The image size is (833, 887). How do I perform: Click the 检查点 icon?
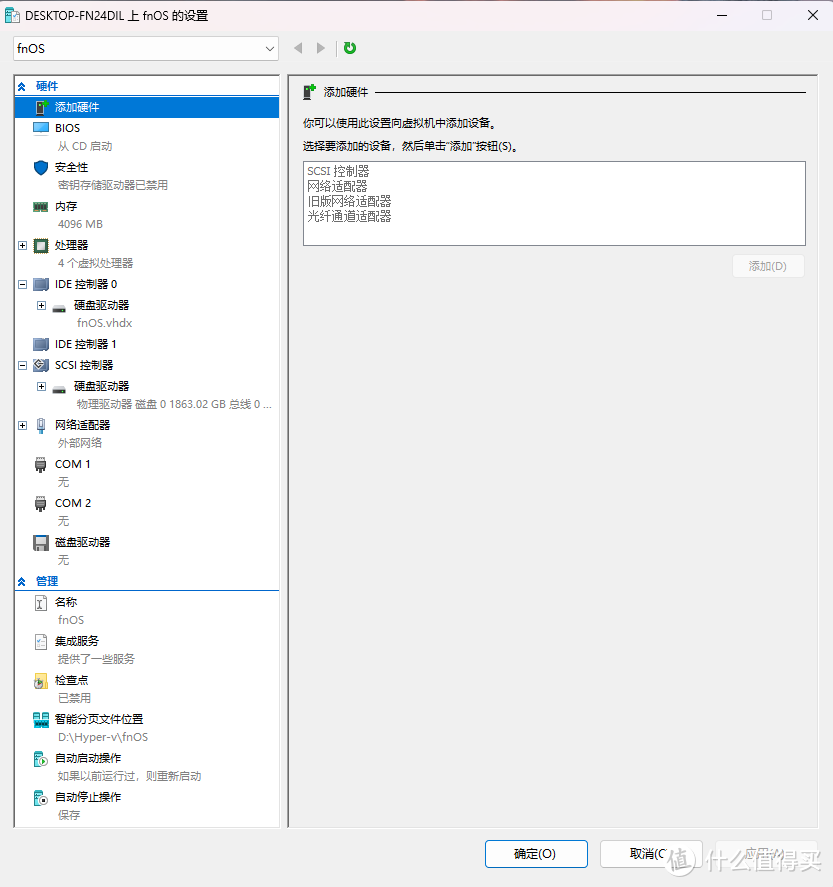click(41, 681)
